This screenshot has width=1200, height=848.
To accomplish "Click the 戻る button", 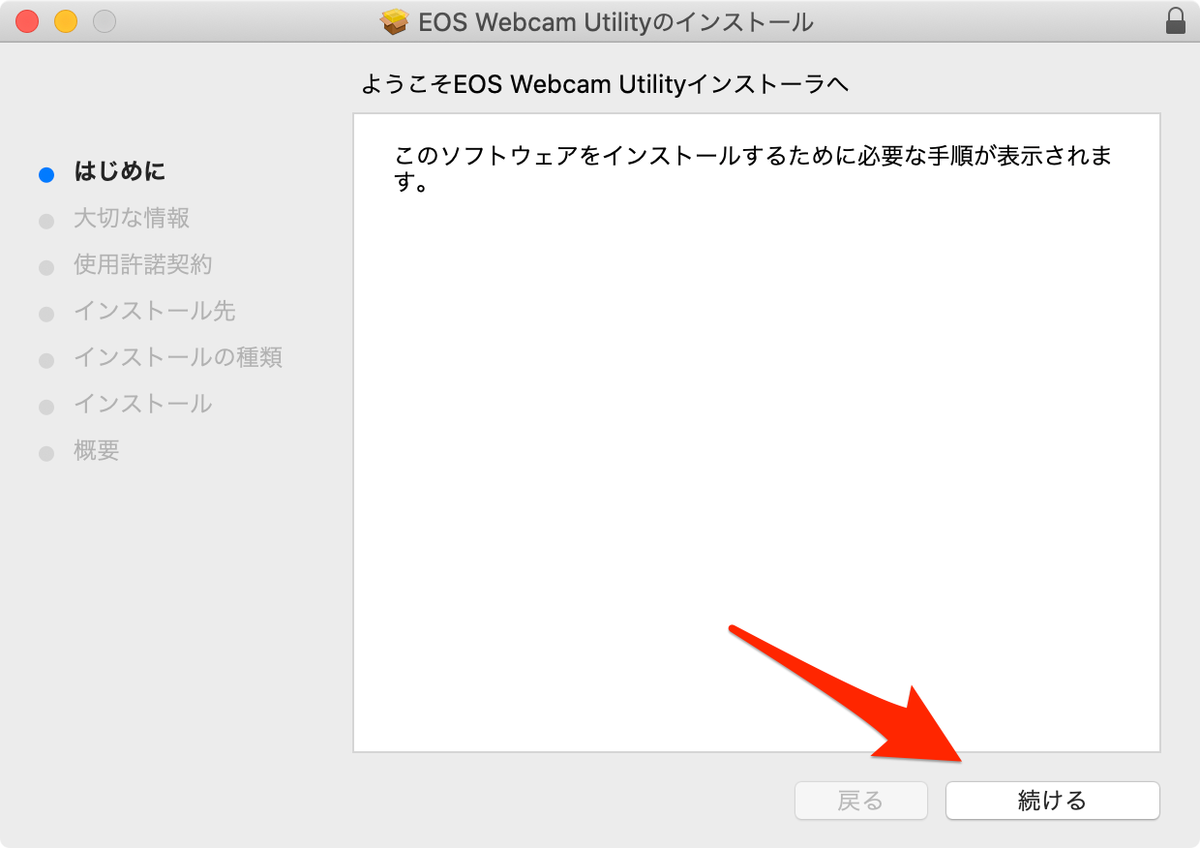I will (861, 800).
